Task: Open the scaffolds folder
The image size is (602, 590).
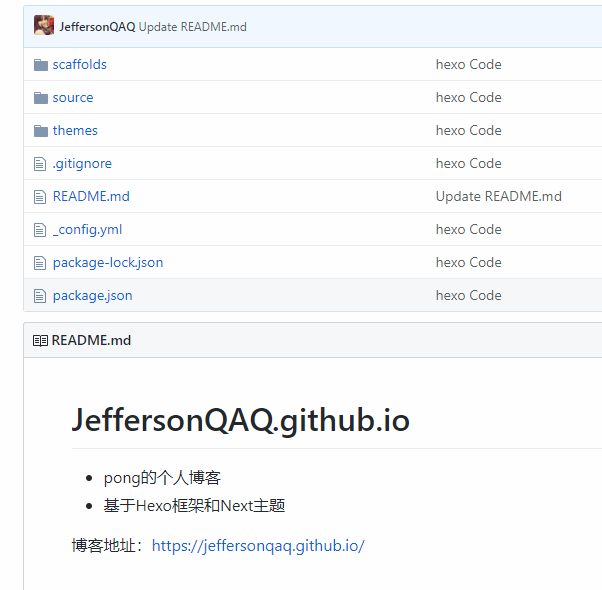Action: pos(79,64)
